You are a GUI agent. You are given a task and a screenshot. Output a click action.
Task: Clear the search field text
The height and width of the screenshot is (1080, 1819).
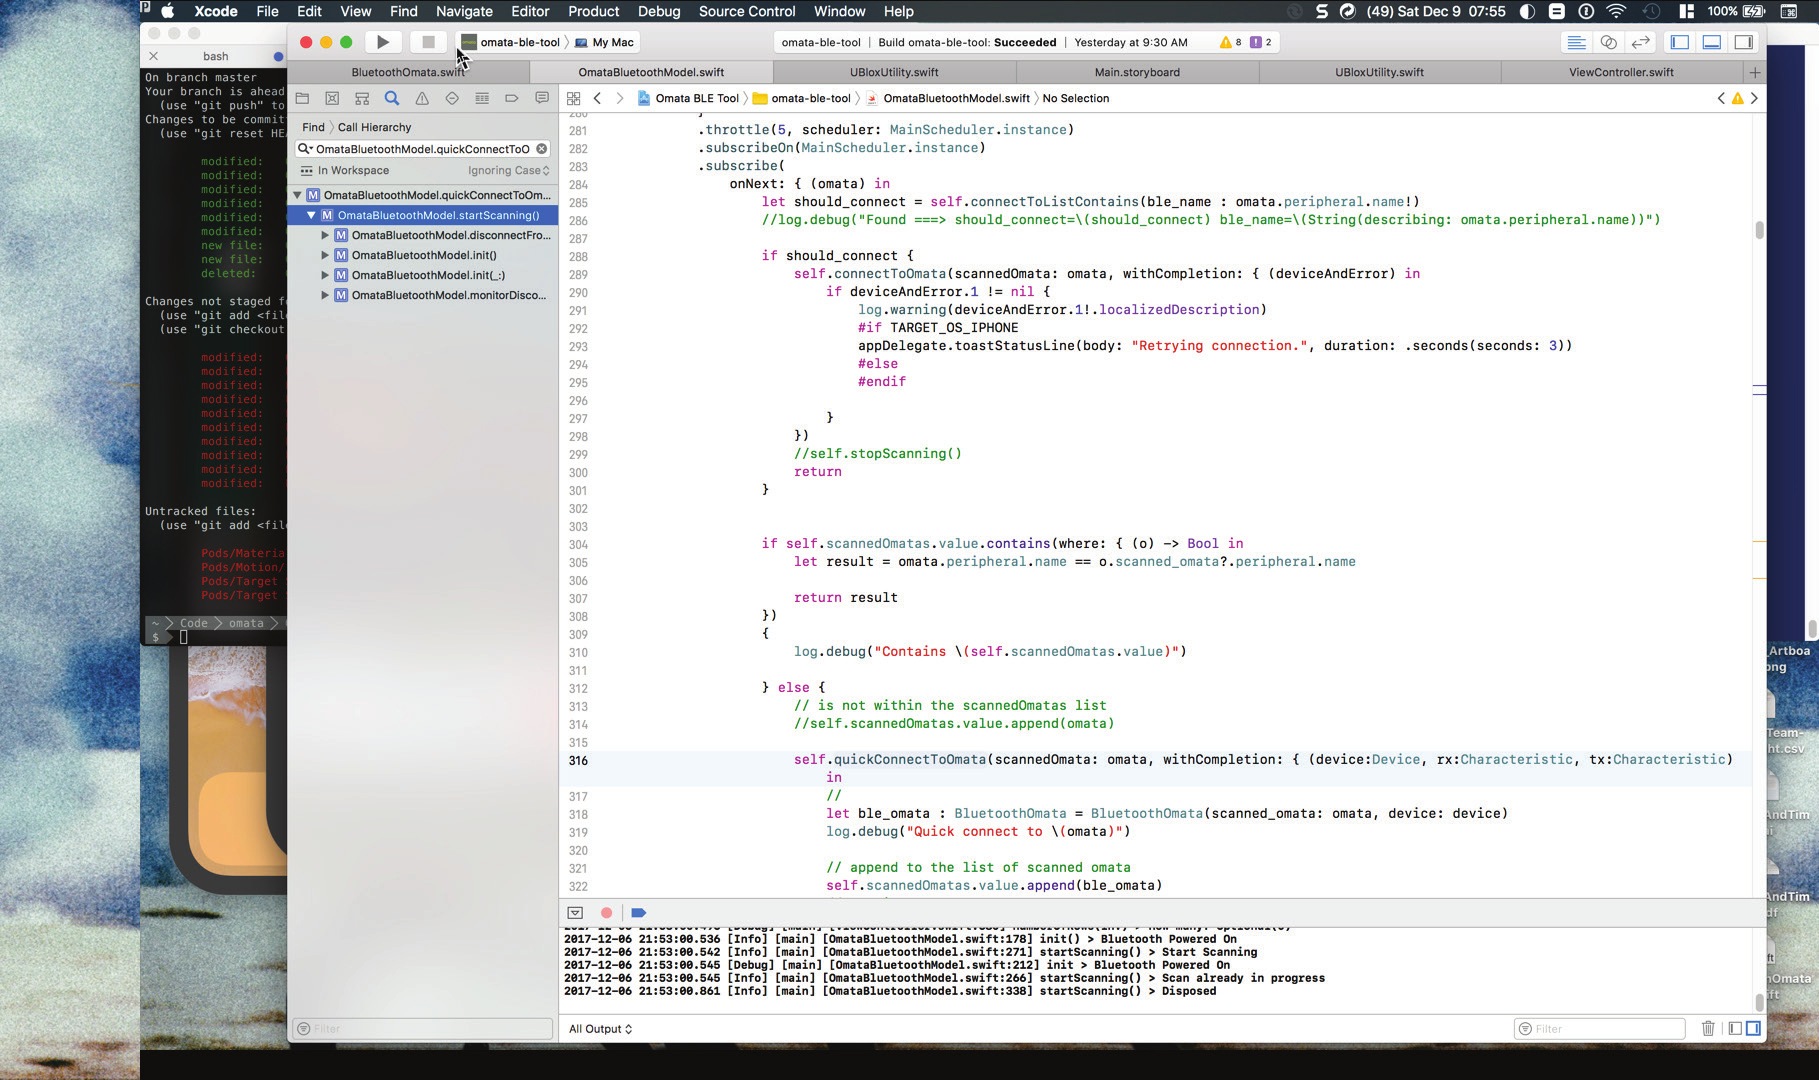tap(542, 149)
